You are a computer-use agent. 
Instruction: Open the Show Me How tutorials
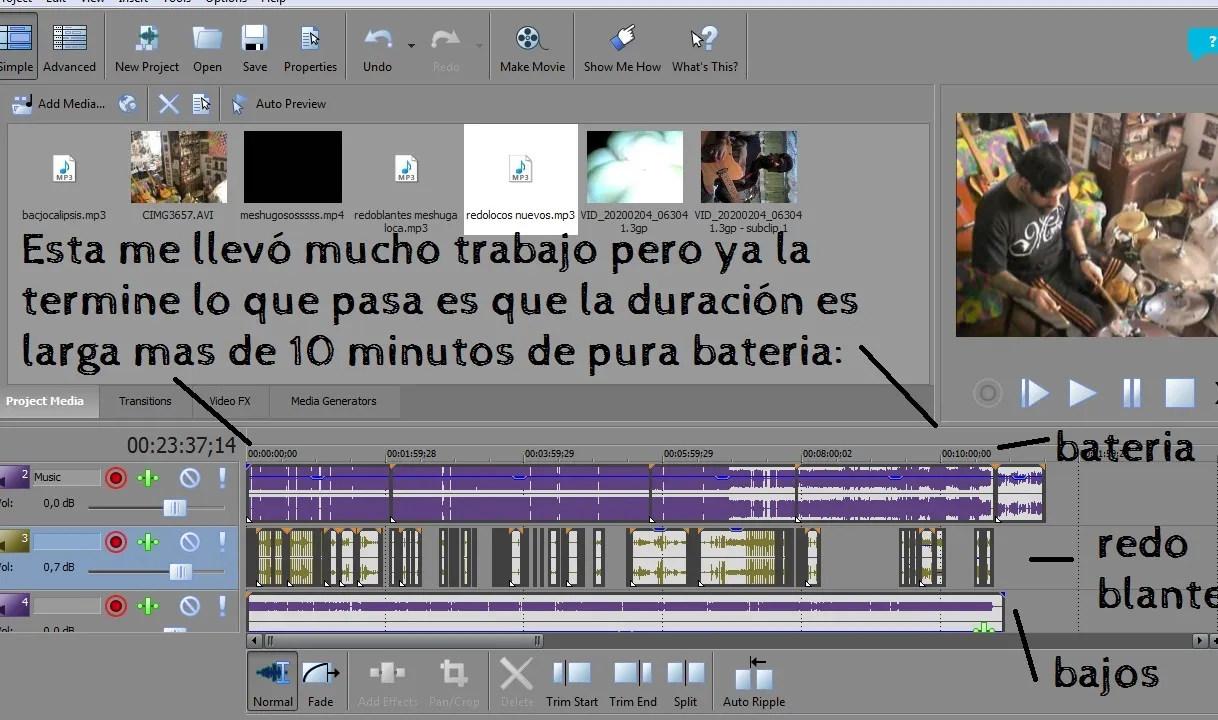[622, 47]
